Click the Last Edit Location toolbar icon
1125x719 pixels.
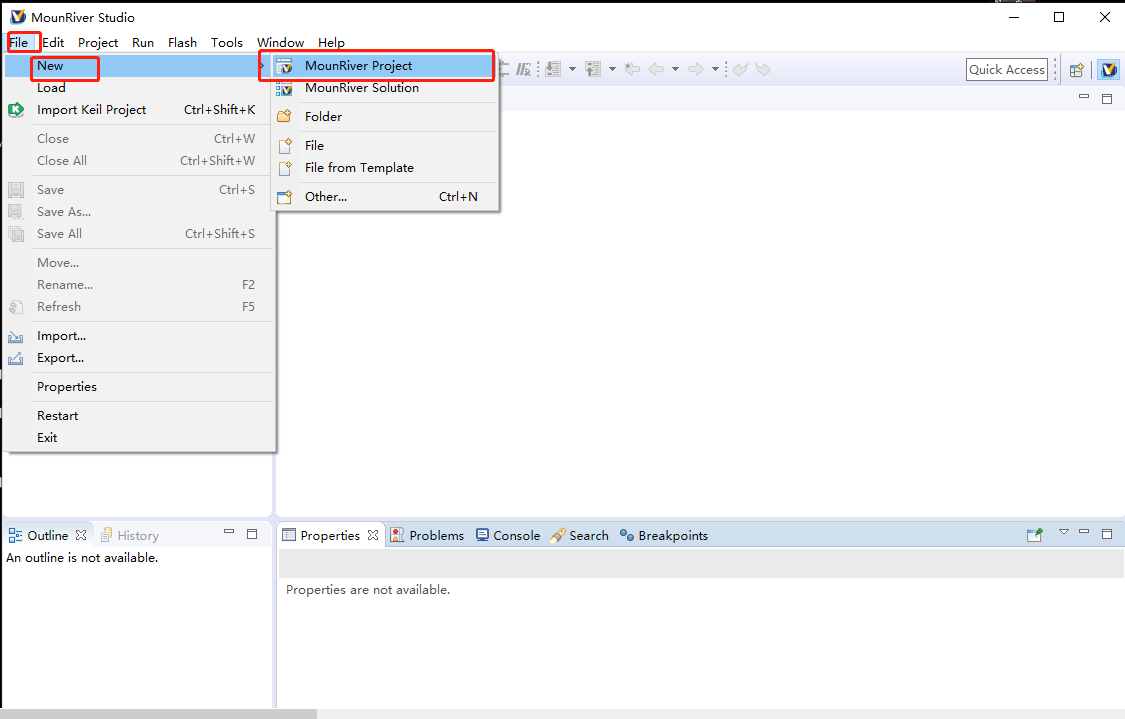coord(632,69)
